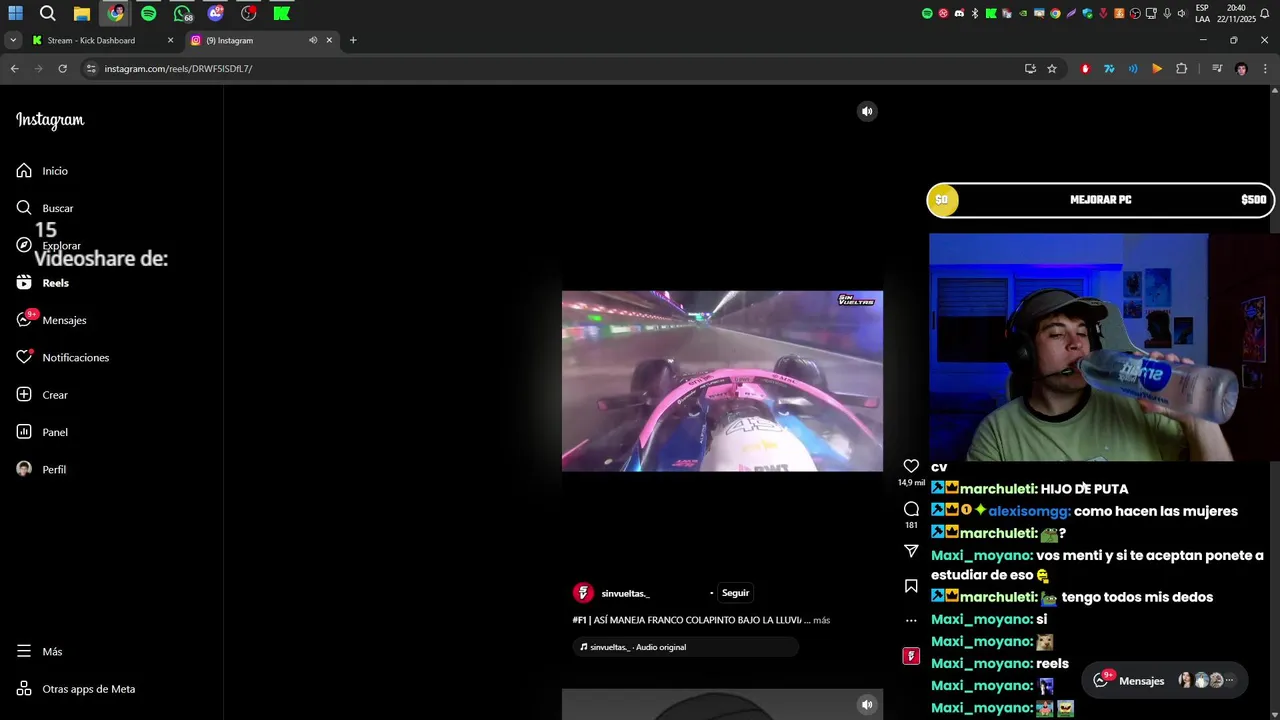Open reel comments bubble icon
The height and width of the screenshot is (720, 1280).
click(911, 509)
